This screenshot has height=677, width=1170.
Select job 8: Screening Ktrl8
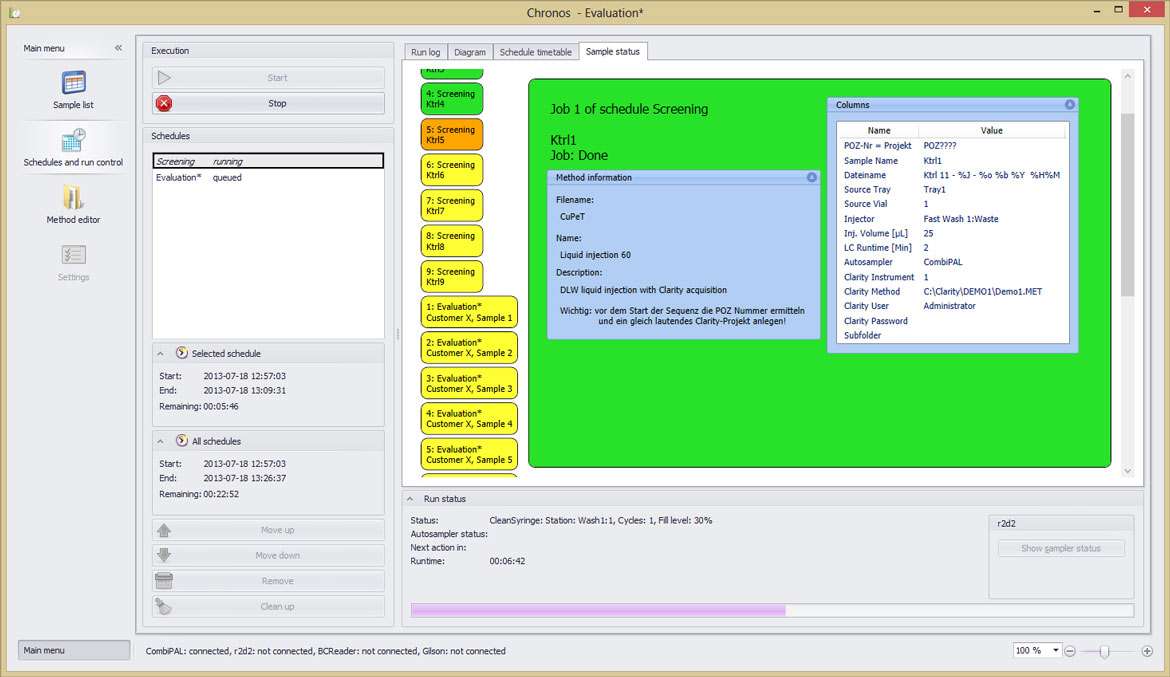tap(451, 240)
